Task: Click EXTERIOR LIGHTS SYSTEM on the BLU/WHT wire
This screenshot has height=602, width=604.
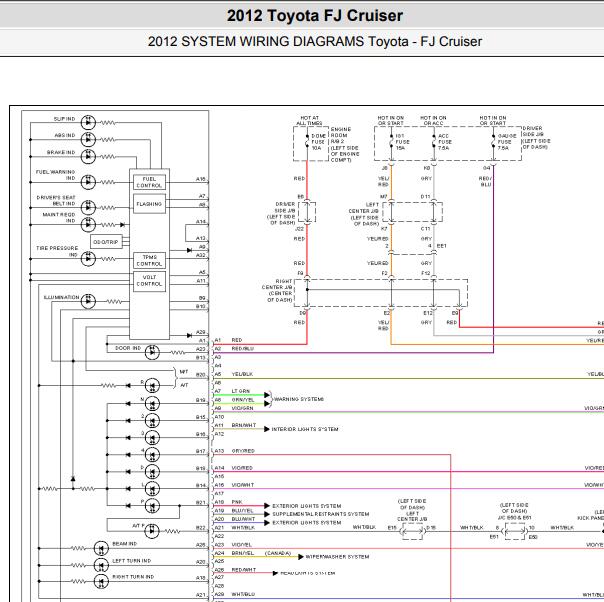Action: [x=307, y=523]
